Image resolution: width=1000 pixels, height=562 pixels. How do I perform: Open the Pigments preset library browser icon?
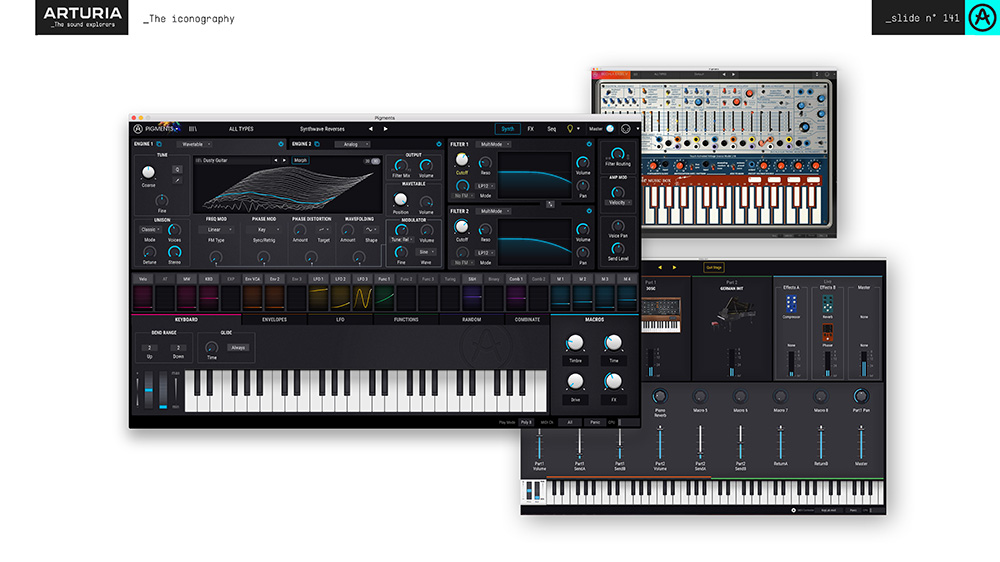pyautogui.click(x=193, y=129)
